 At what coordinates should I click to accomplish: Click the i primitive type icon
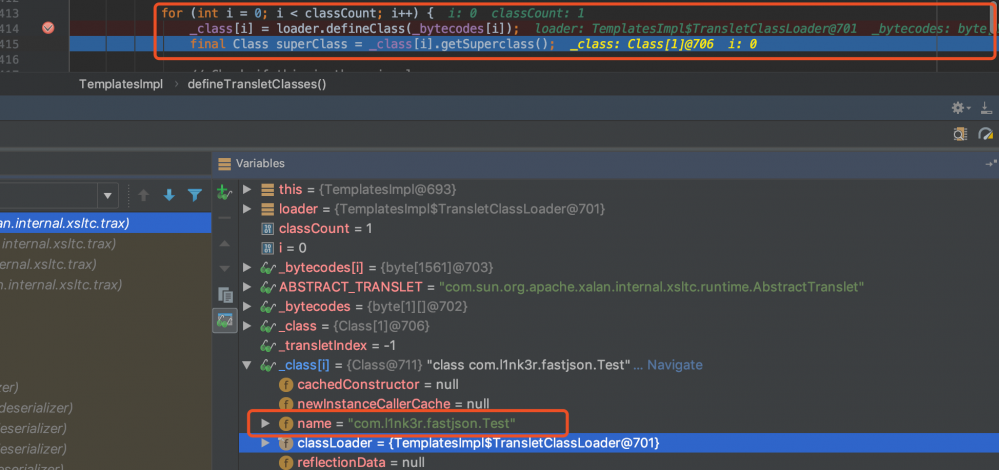point(268,248)
